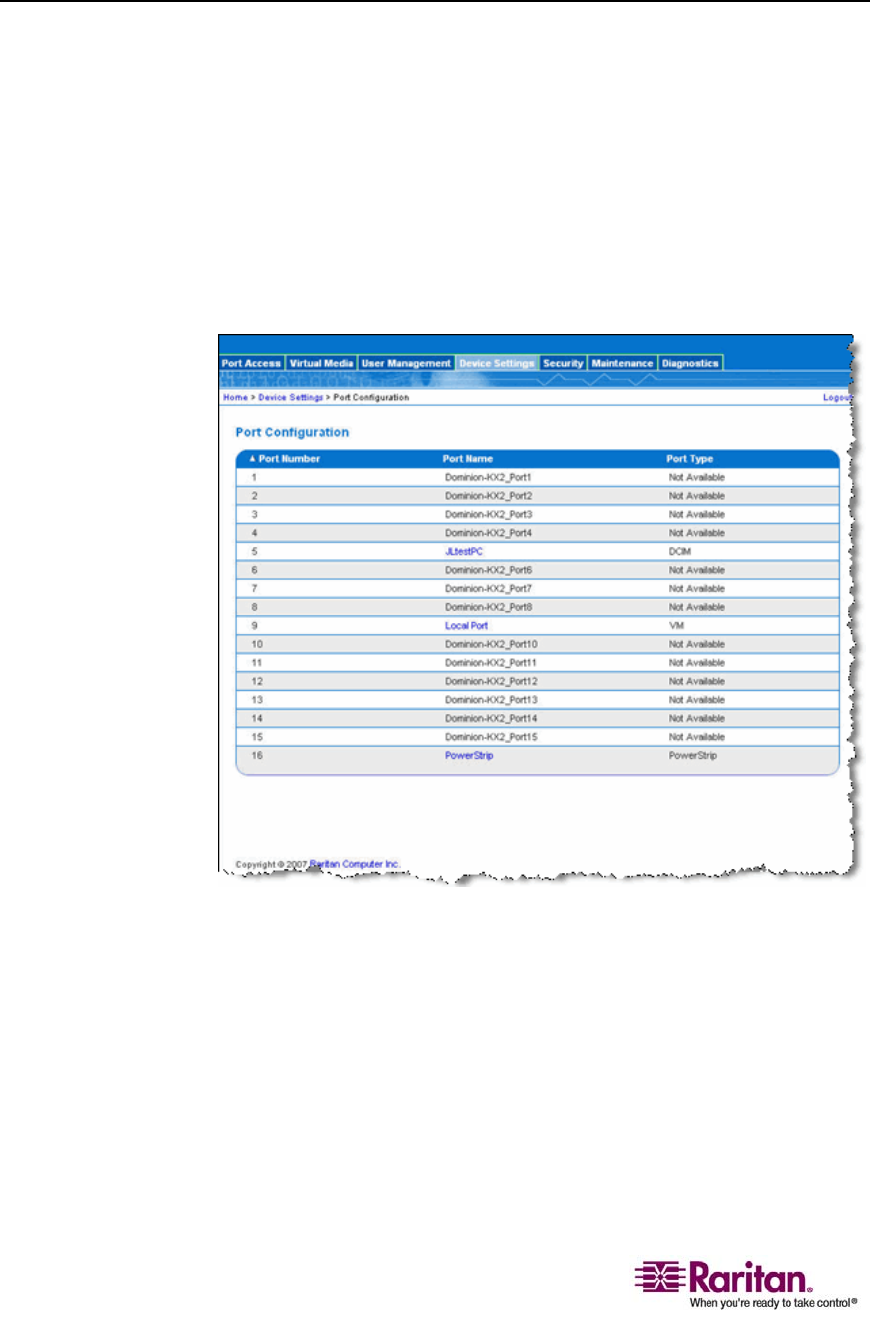
Task: Select the Dominion-KX2_Port14 name cell
Action: [491, 718]
